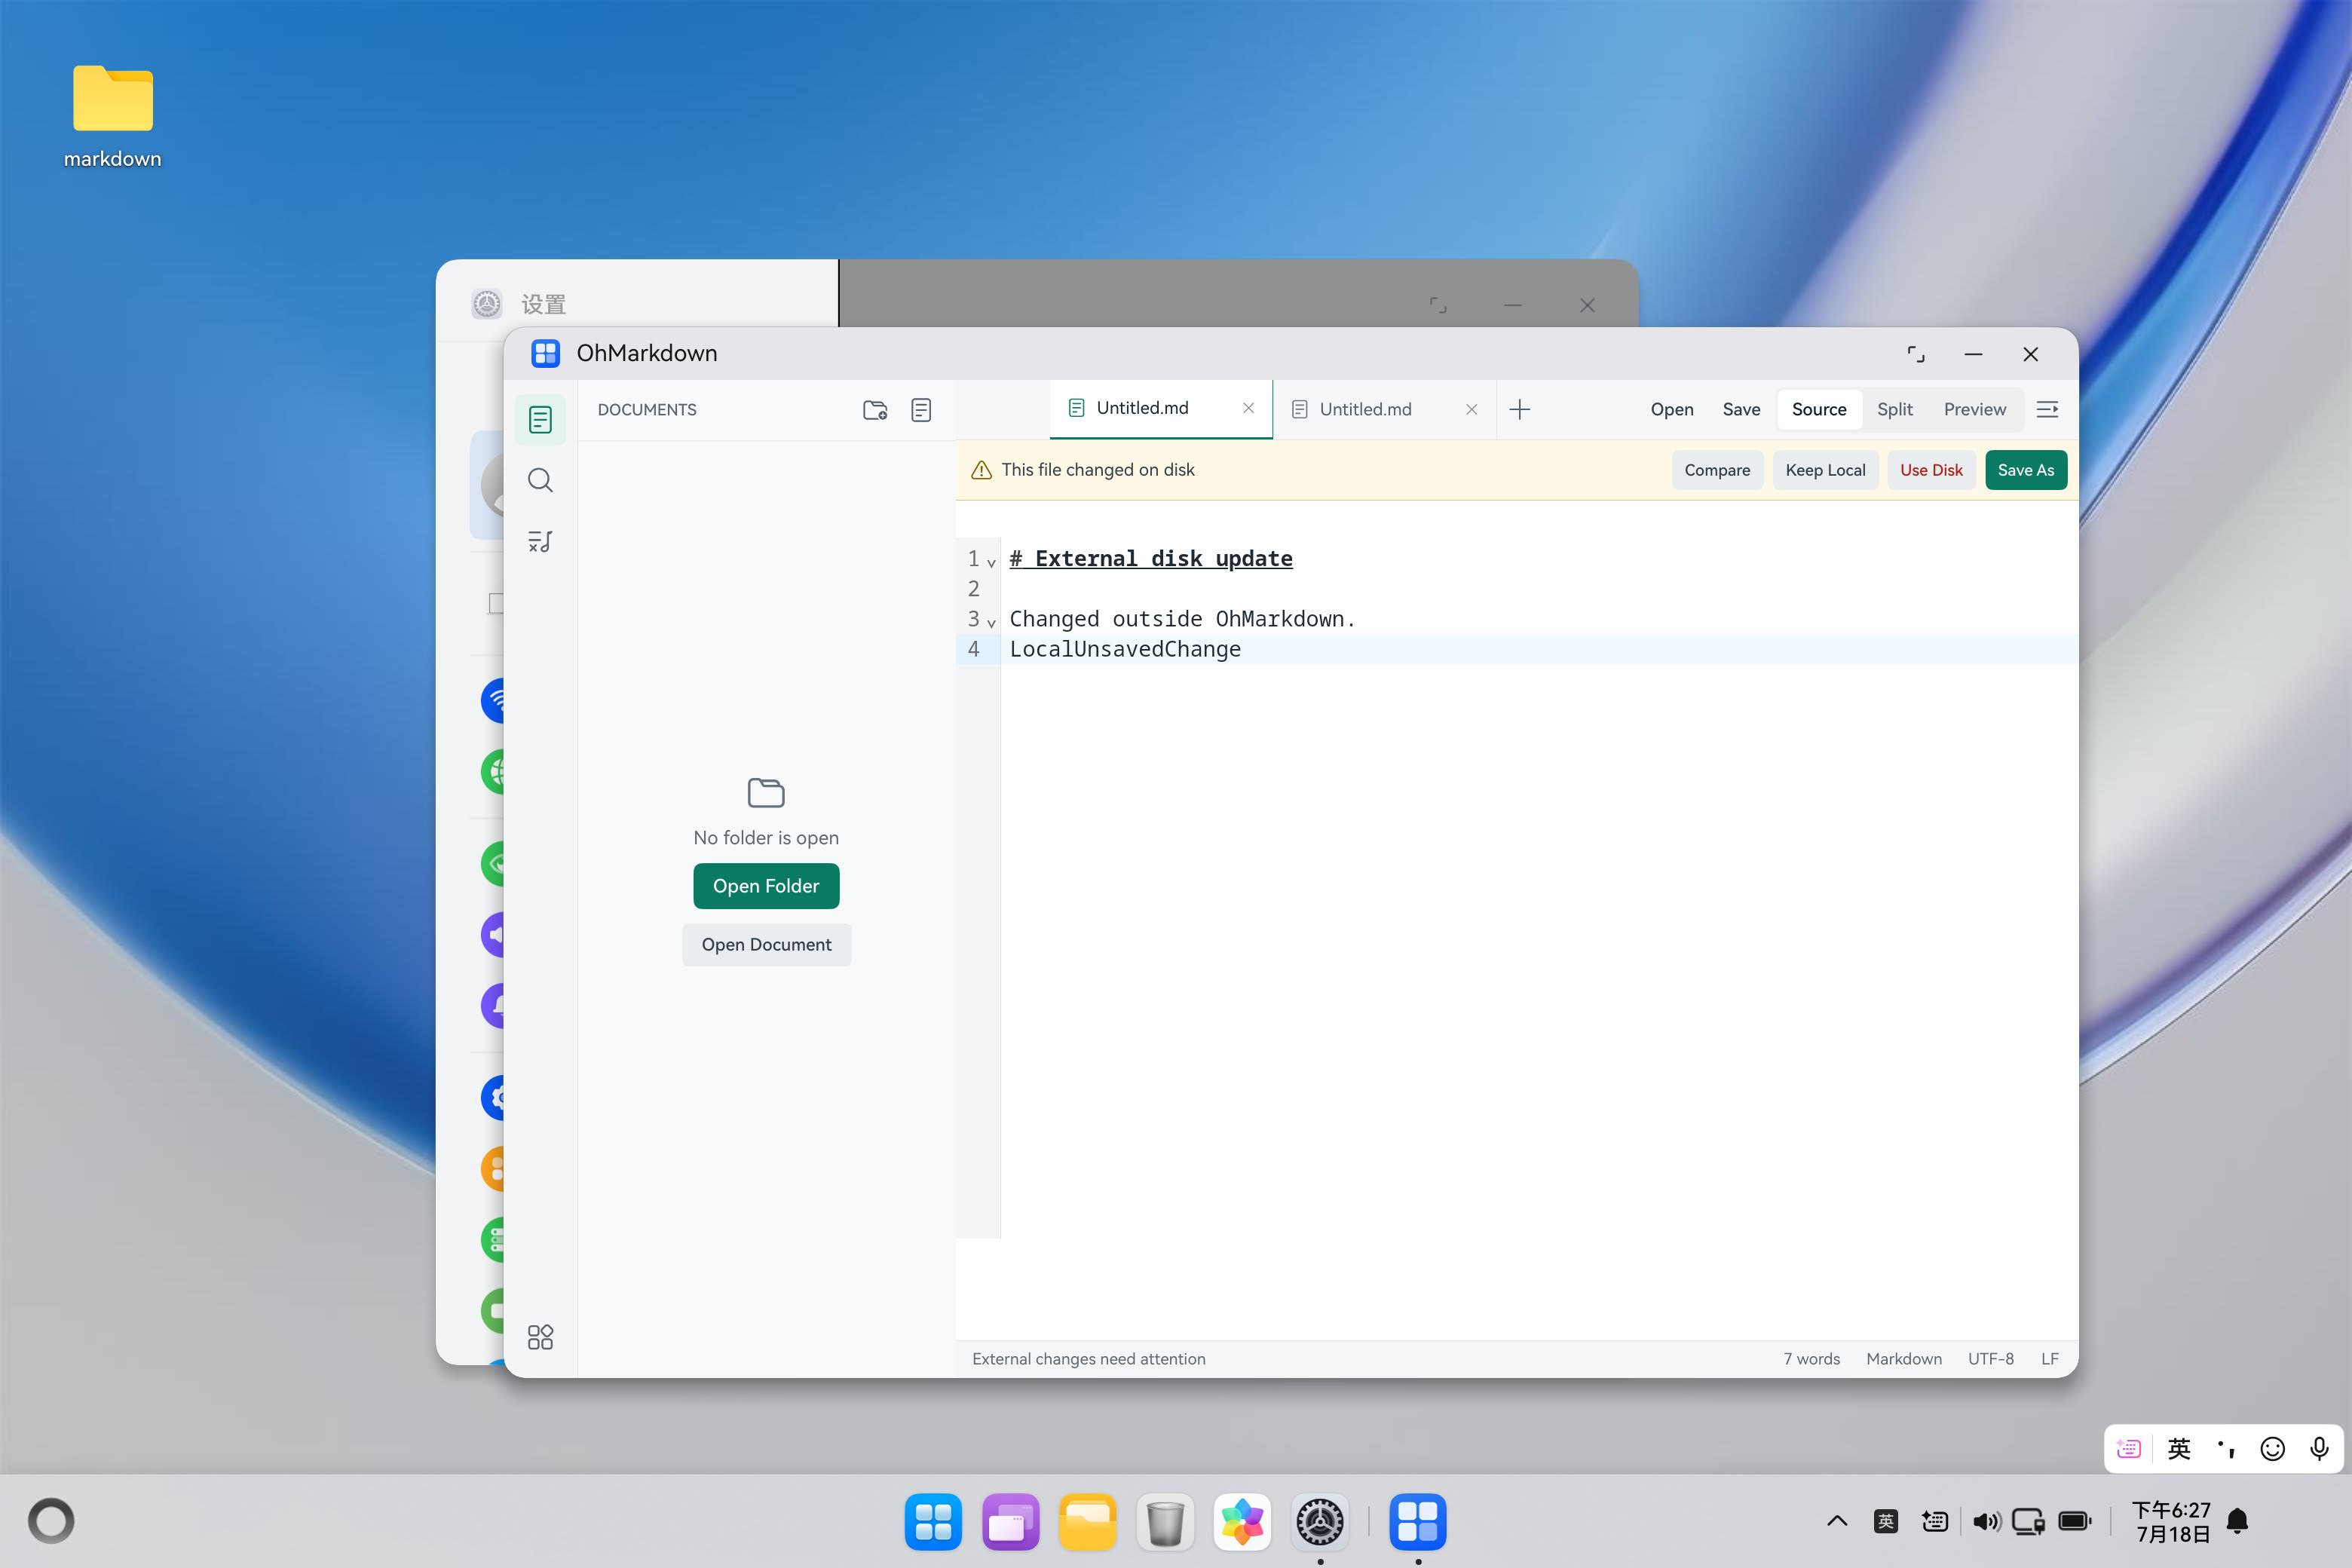Maximize the OhMarkdown window

[x=1915, y=354]
